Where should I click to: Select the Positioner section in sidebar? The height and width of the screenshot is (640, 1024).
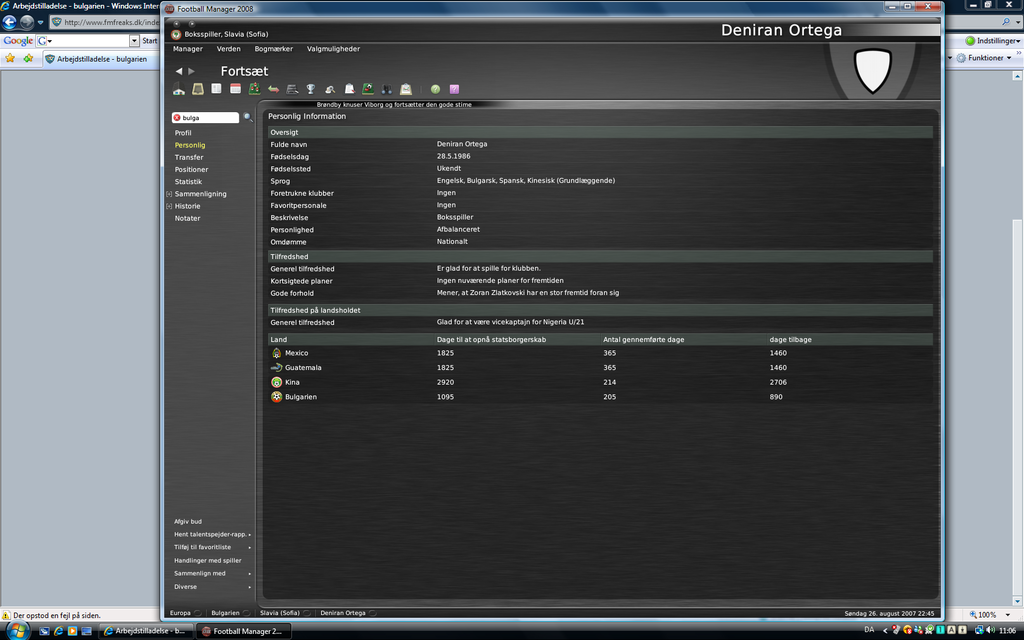coord(191,170)
